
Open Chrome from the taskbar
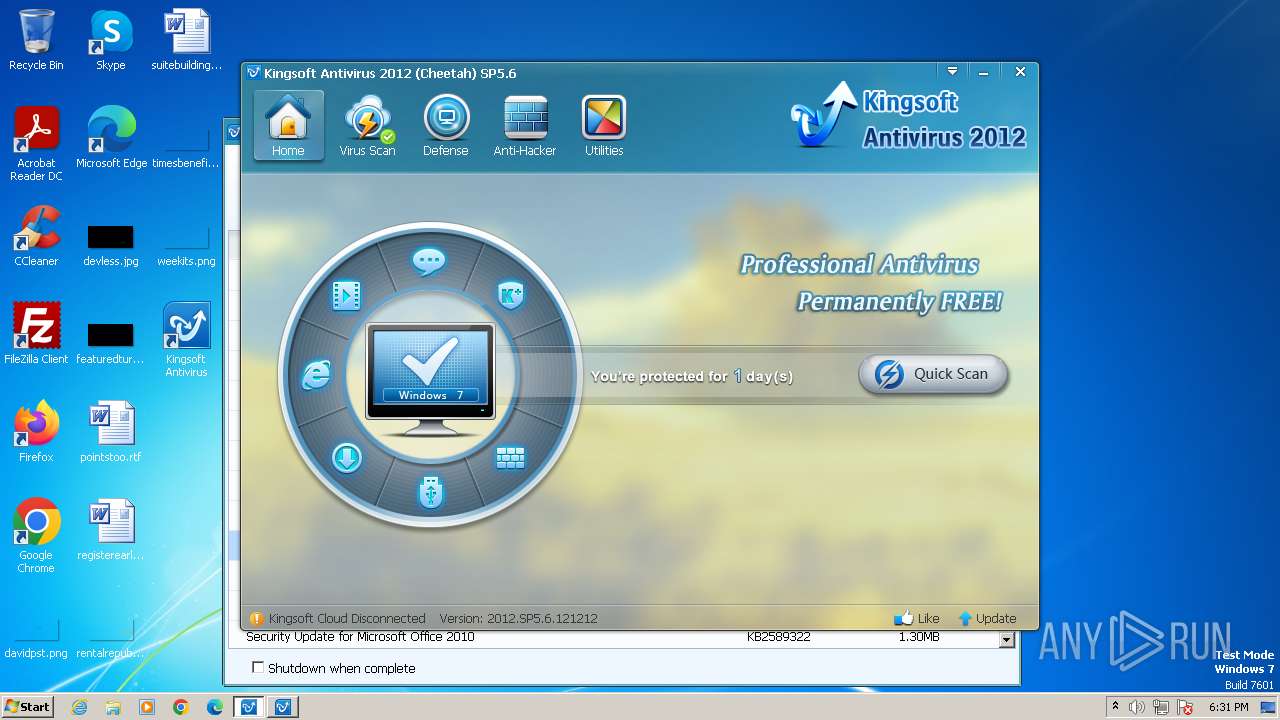(x=181, y=707)
